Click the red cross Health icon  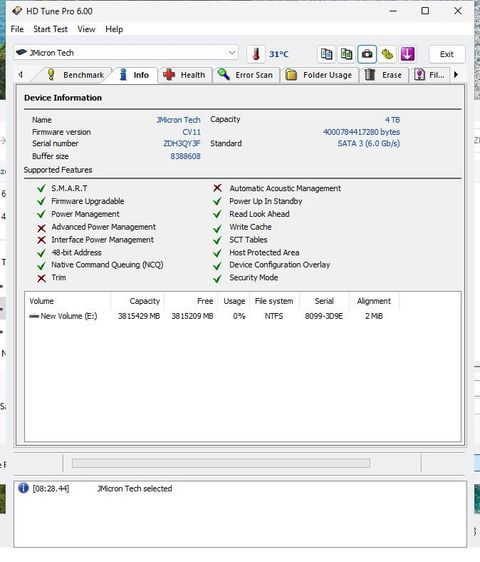pos(169,75)
